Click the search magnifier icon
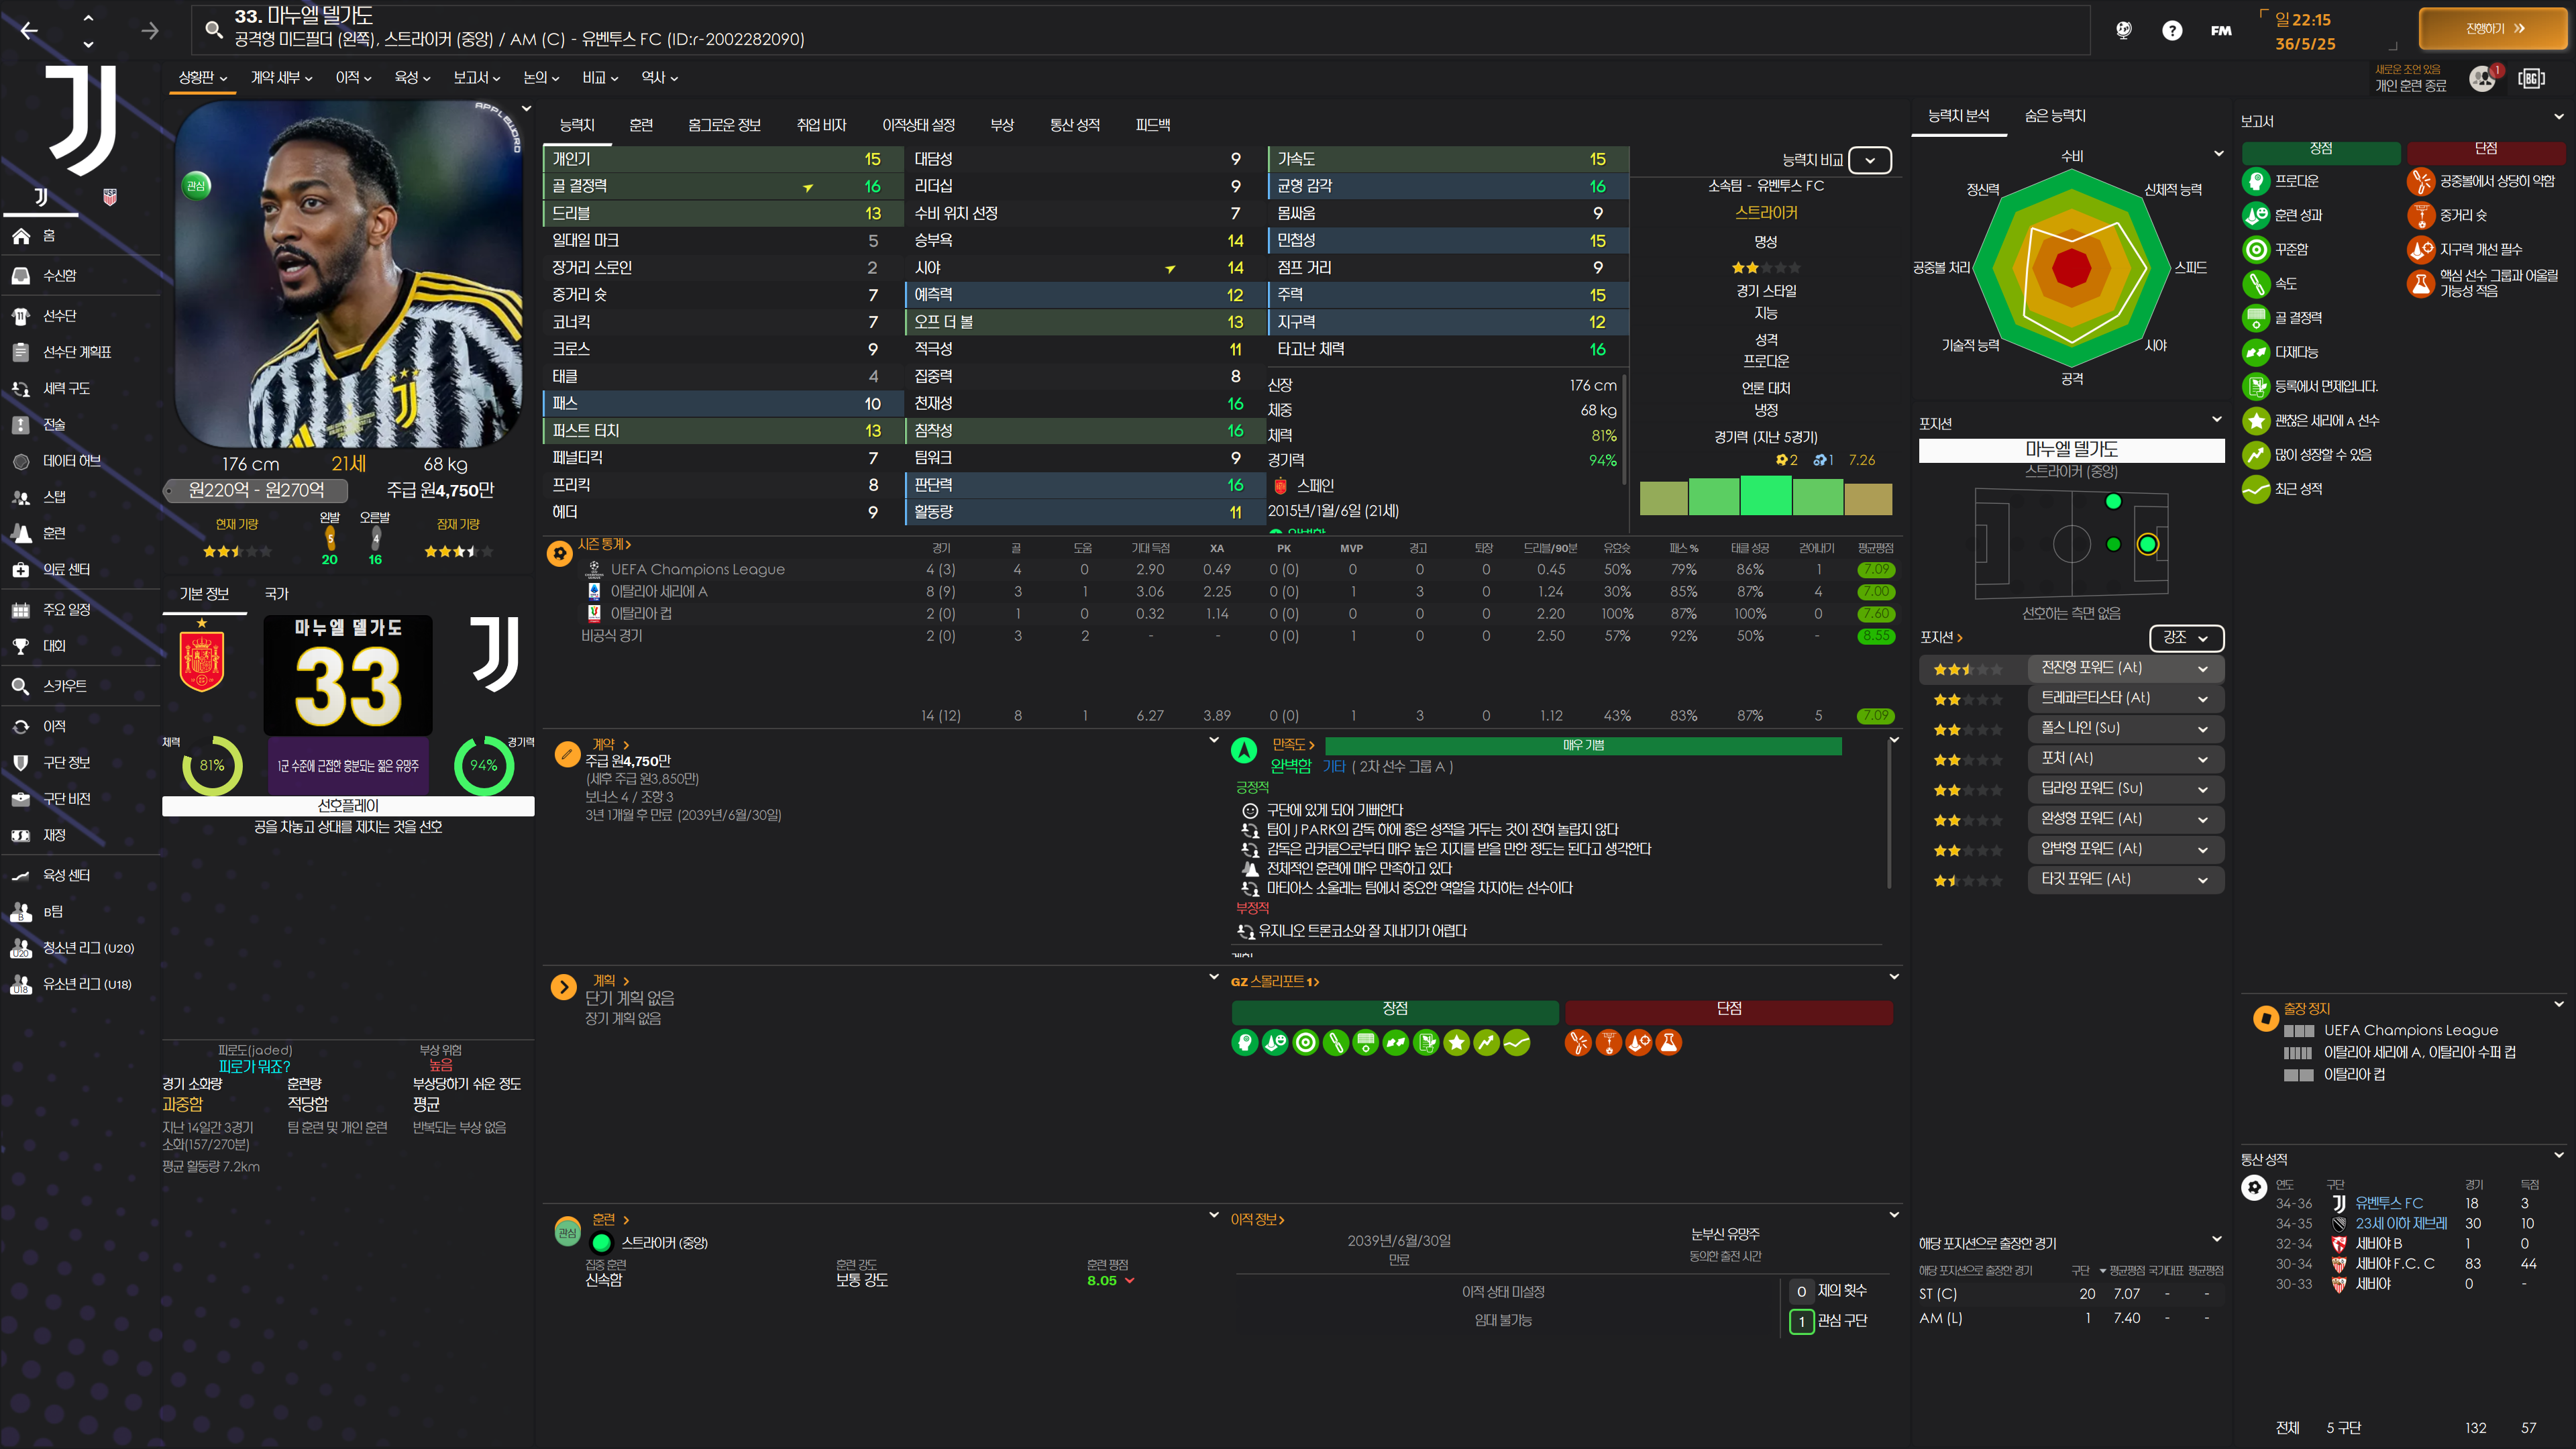Viewport: 2576px width, 1449px height. pyautogui.click(x=213, y=29)
